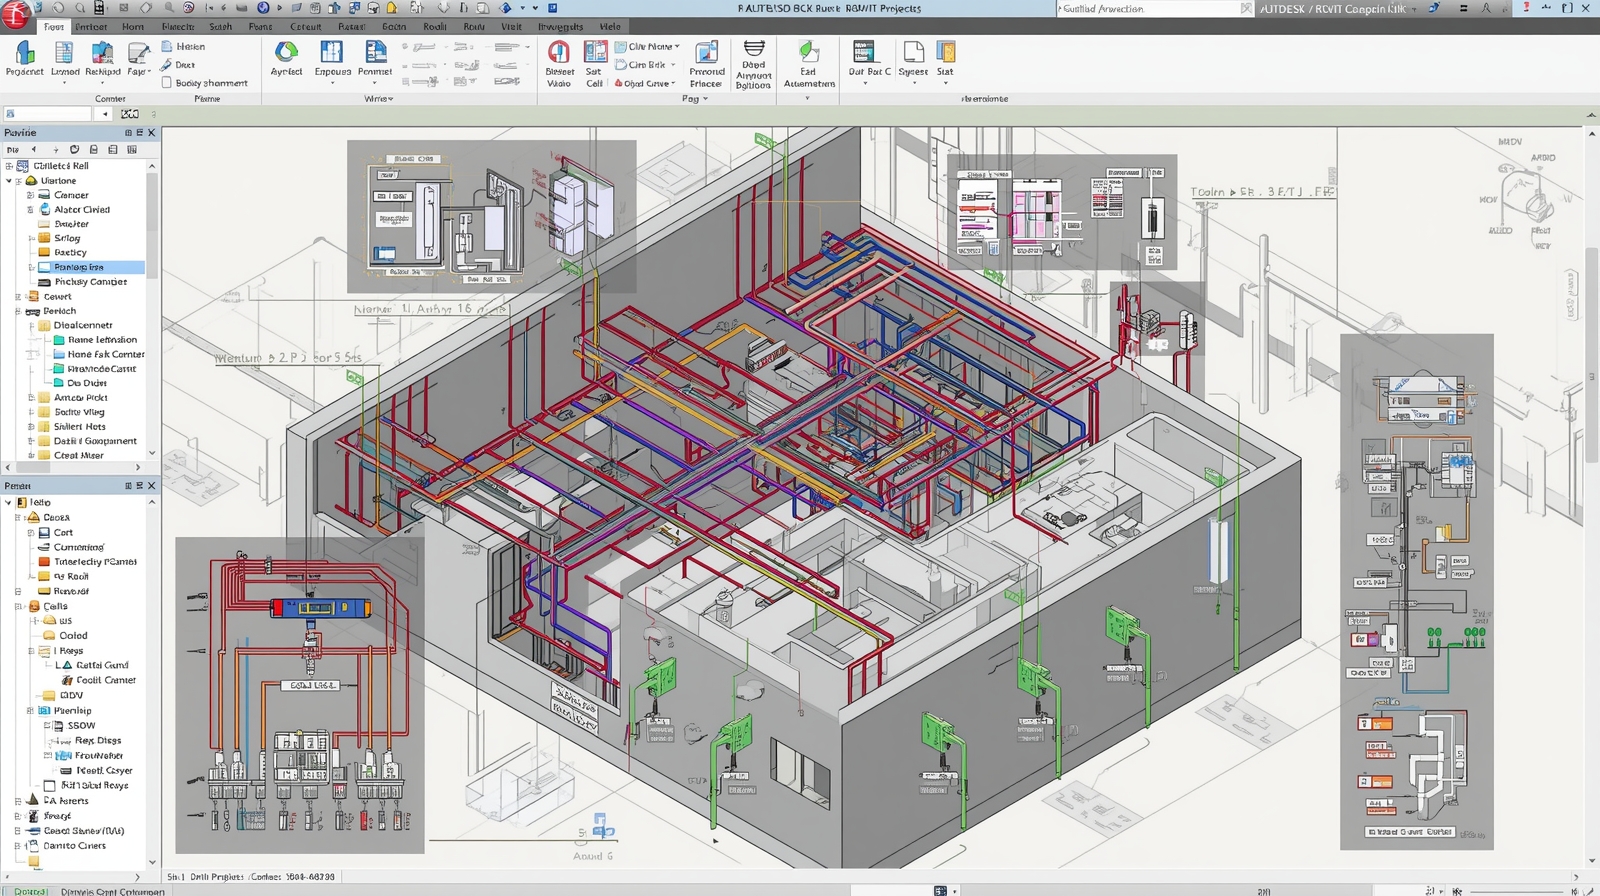Toggle the checkbox beside RiiH Sibal Reays
1600x896 pixels.
click(50, 786)
